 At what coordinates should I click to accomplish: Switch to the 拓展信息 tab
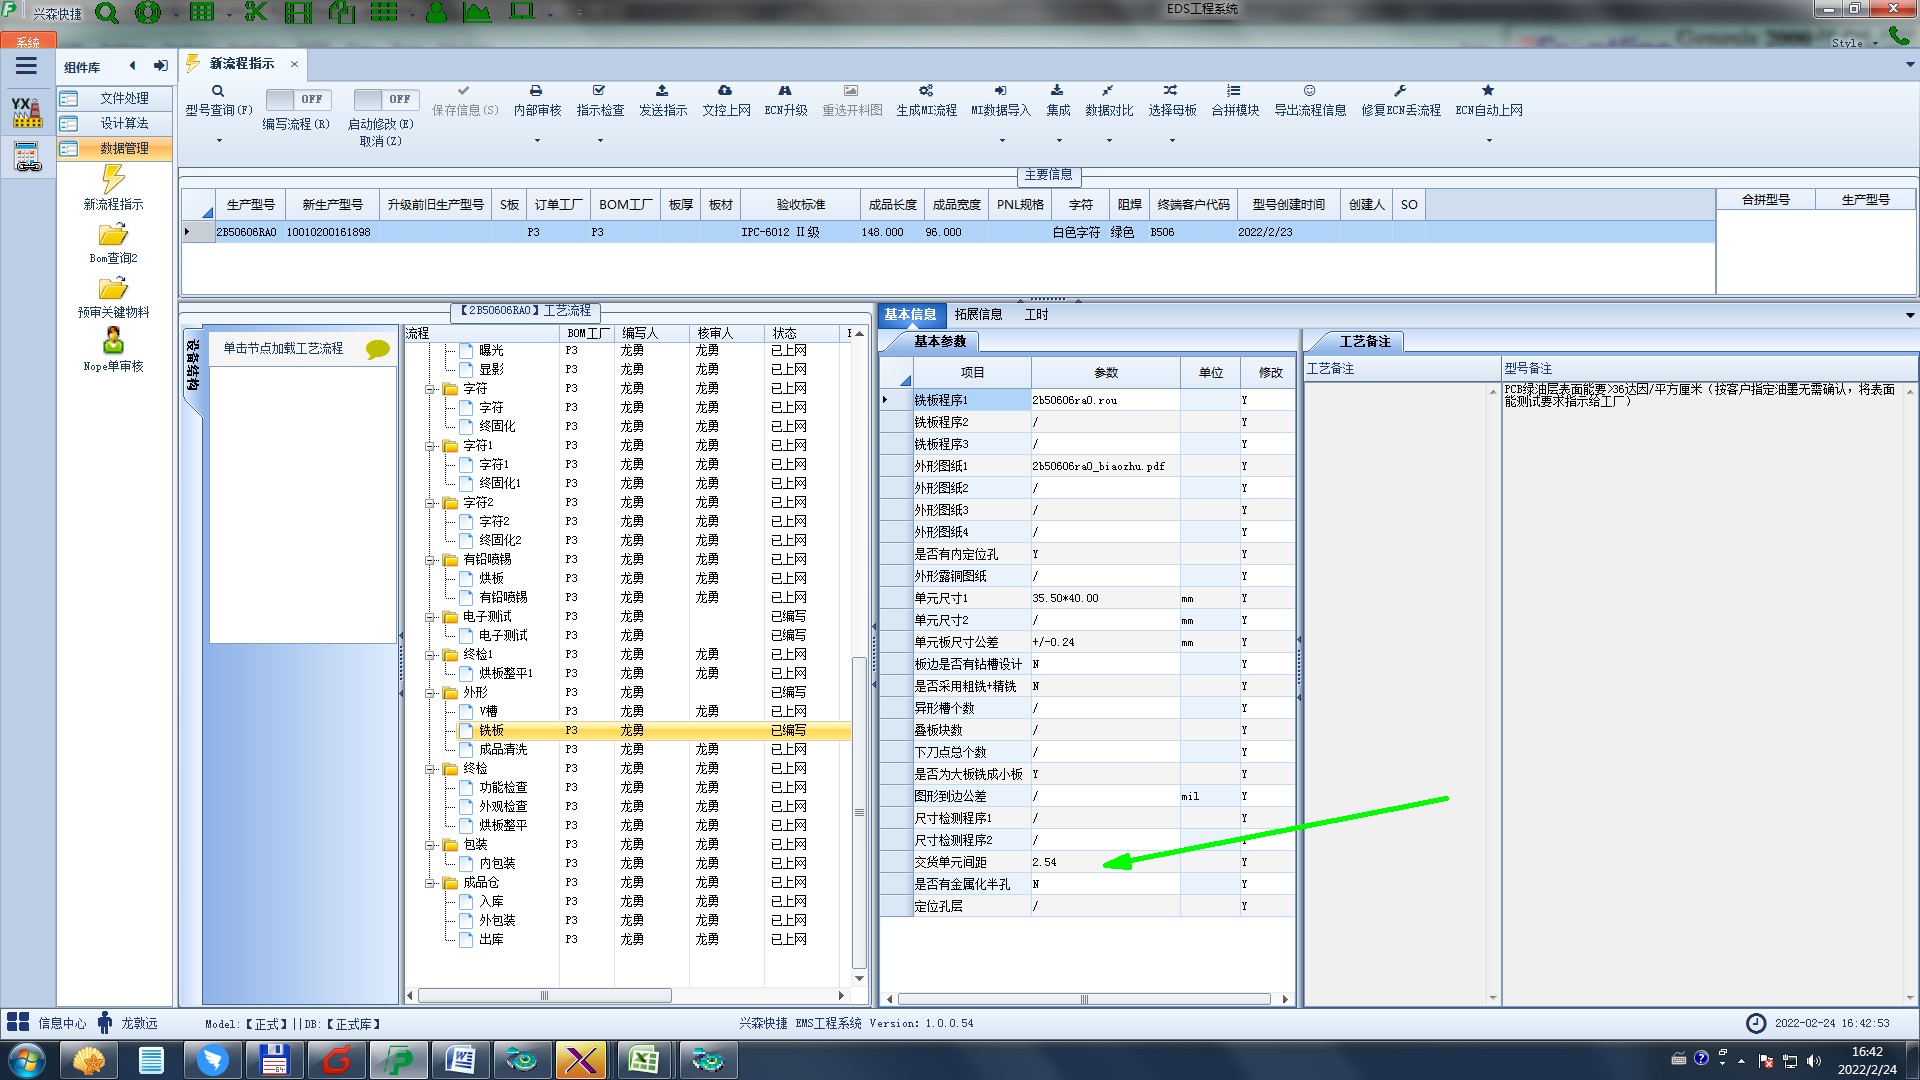point(977,314)
